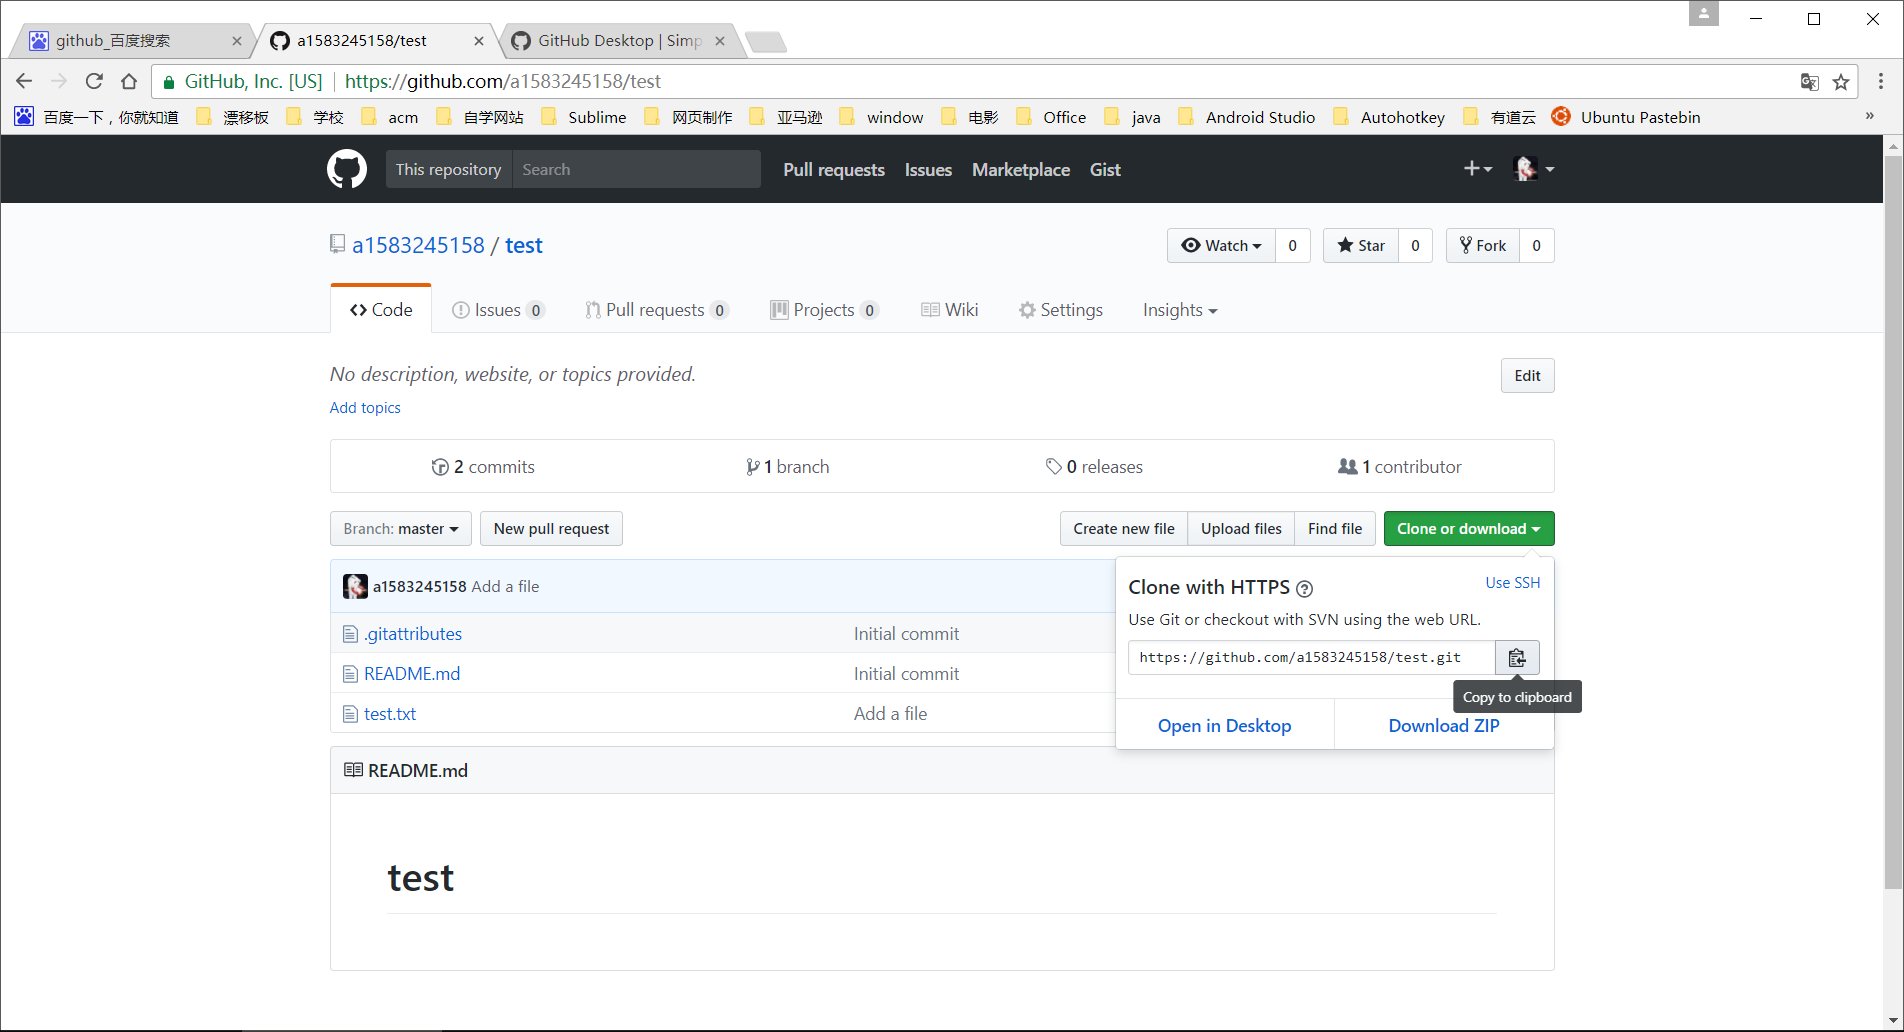Viewport: 1904px width, 1032px height.
Task: Open Gist from the header
Action: 1105,170
